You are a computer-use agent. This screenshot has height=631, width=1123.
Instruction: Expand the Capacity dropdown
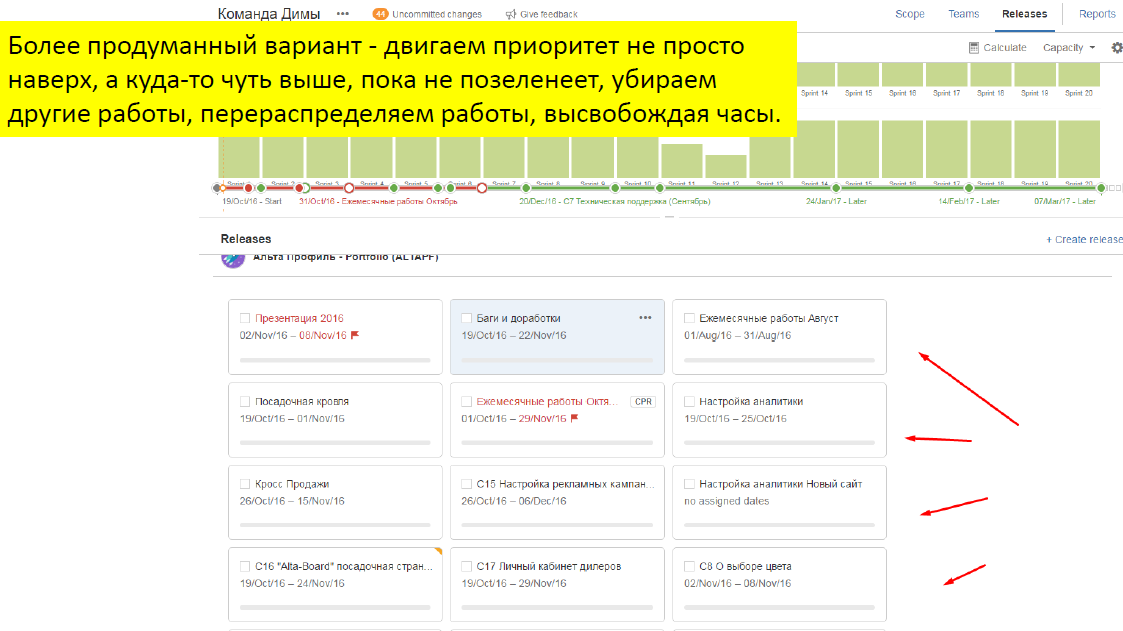tap(1069, 48)
